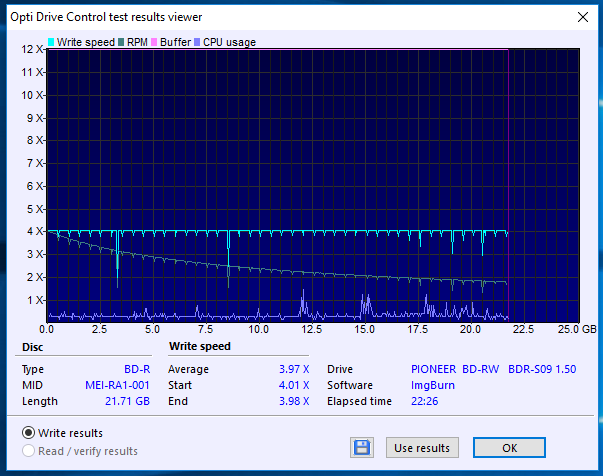Viewport: 603px width, 476px height.
Task: Click the disc type value BD-R
Action: [137, 369]
